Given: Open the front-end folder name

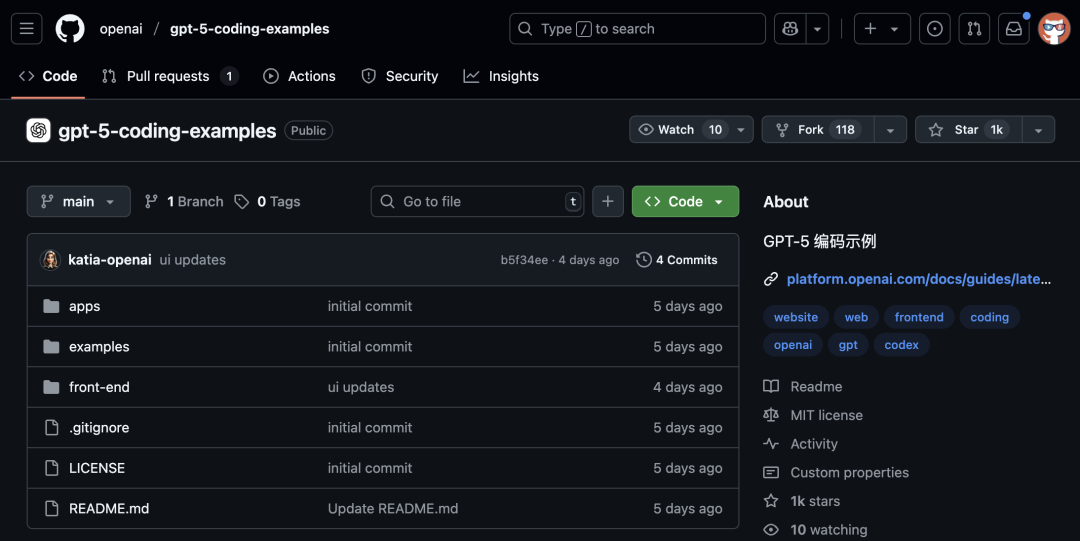Looking at the screenshot, I should click(x=99, y=387).
